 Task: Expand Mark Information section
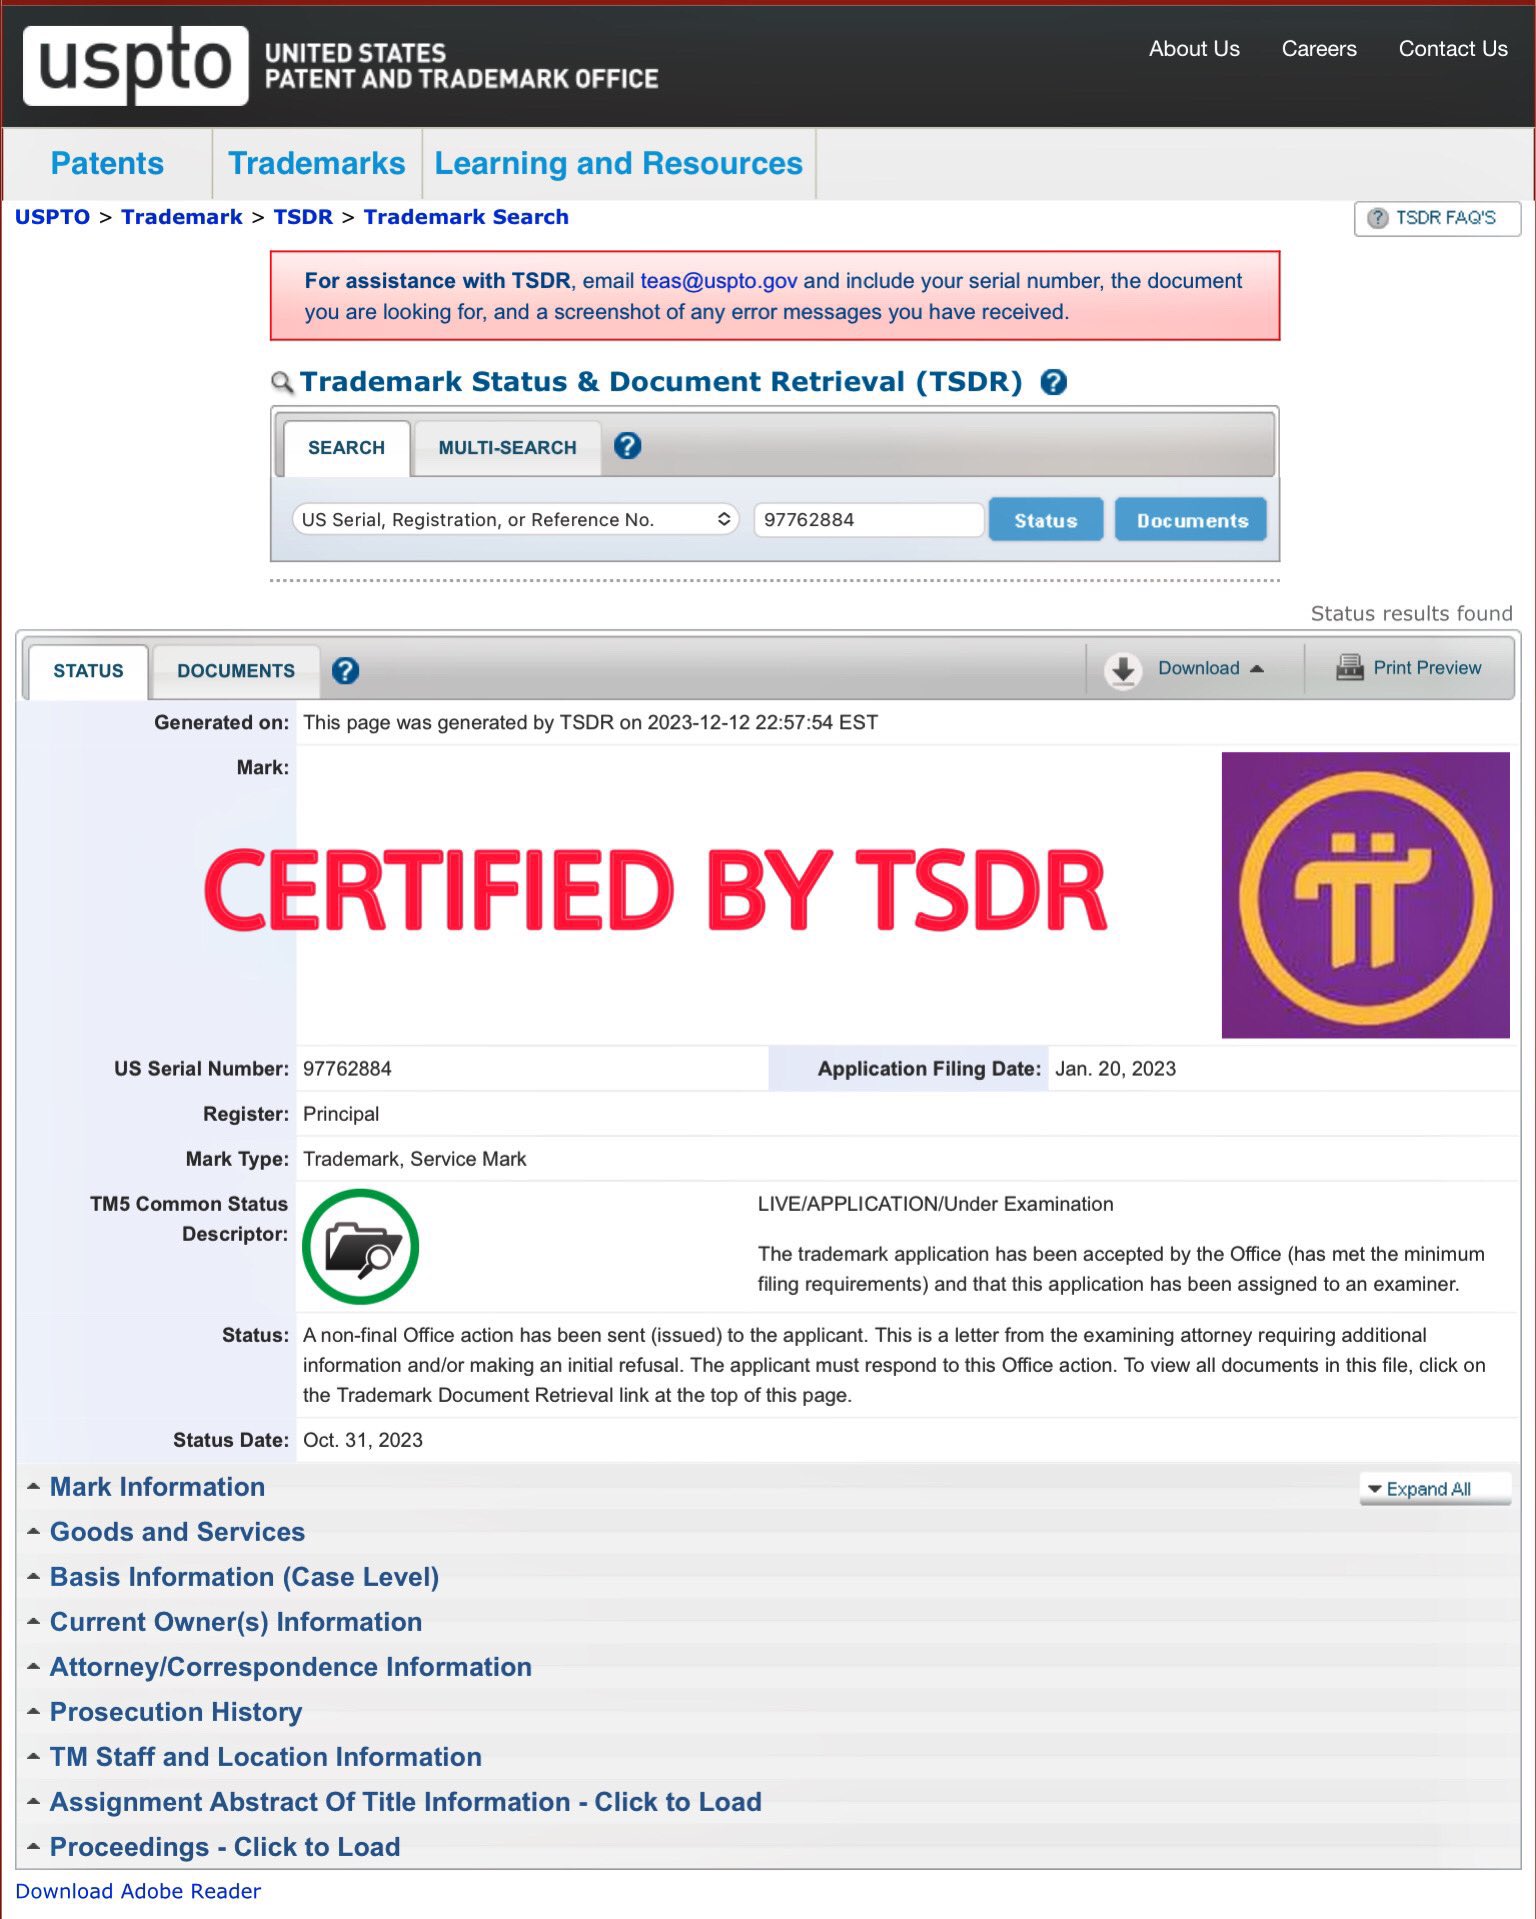pos(157,1487)
